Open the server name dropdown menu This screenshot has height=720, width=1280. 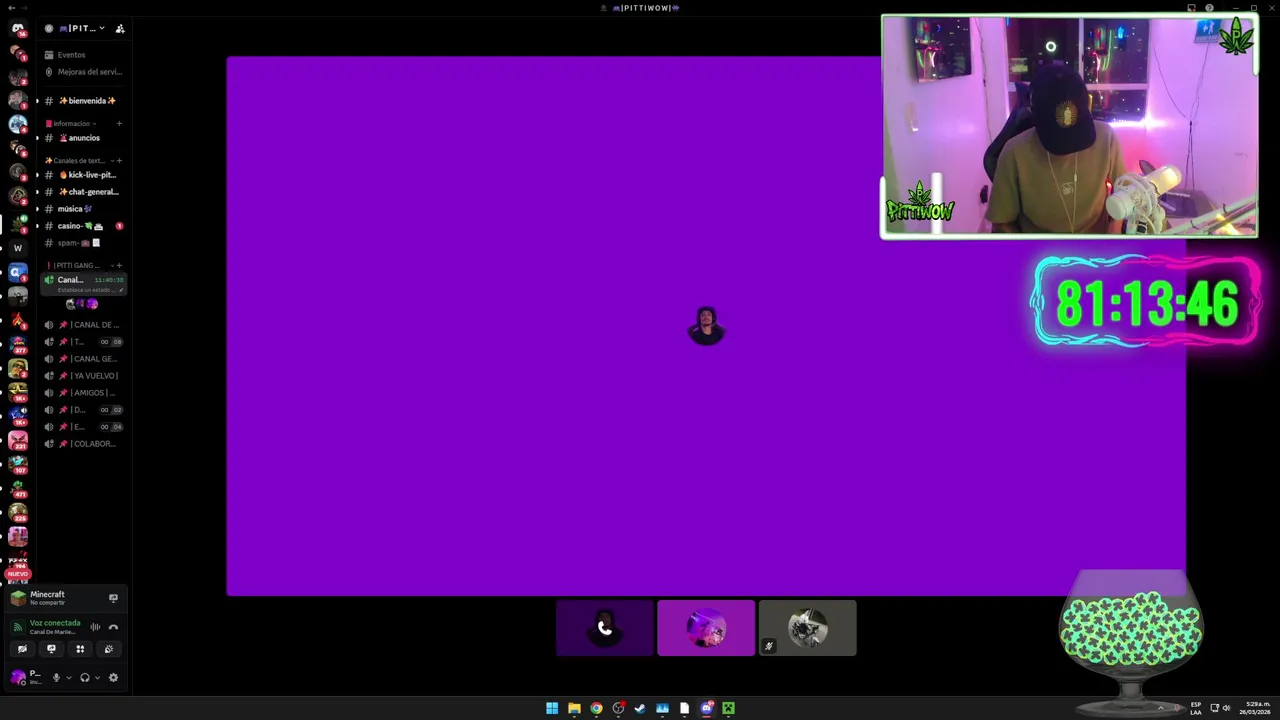pyautogui.click(x=83, y=29)
